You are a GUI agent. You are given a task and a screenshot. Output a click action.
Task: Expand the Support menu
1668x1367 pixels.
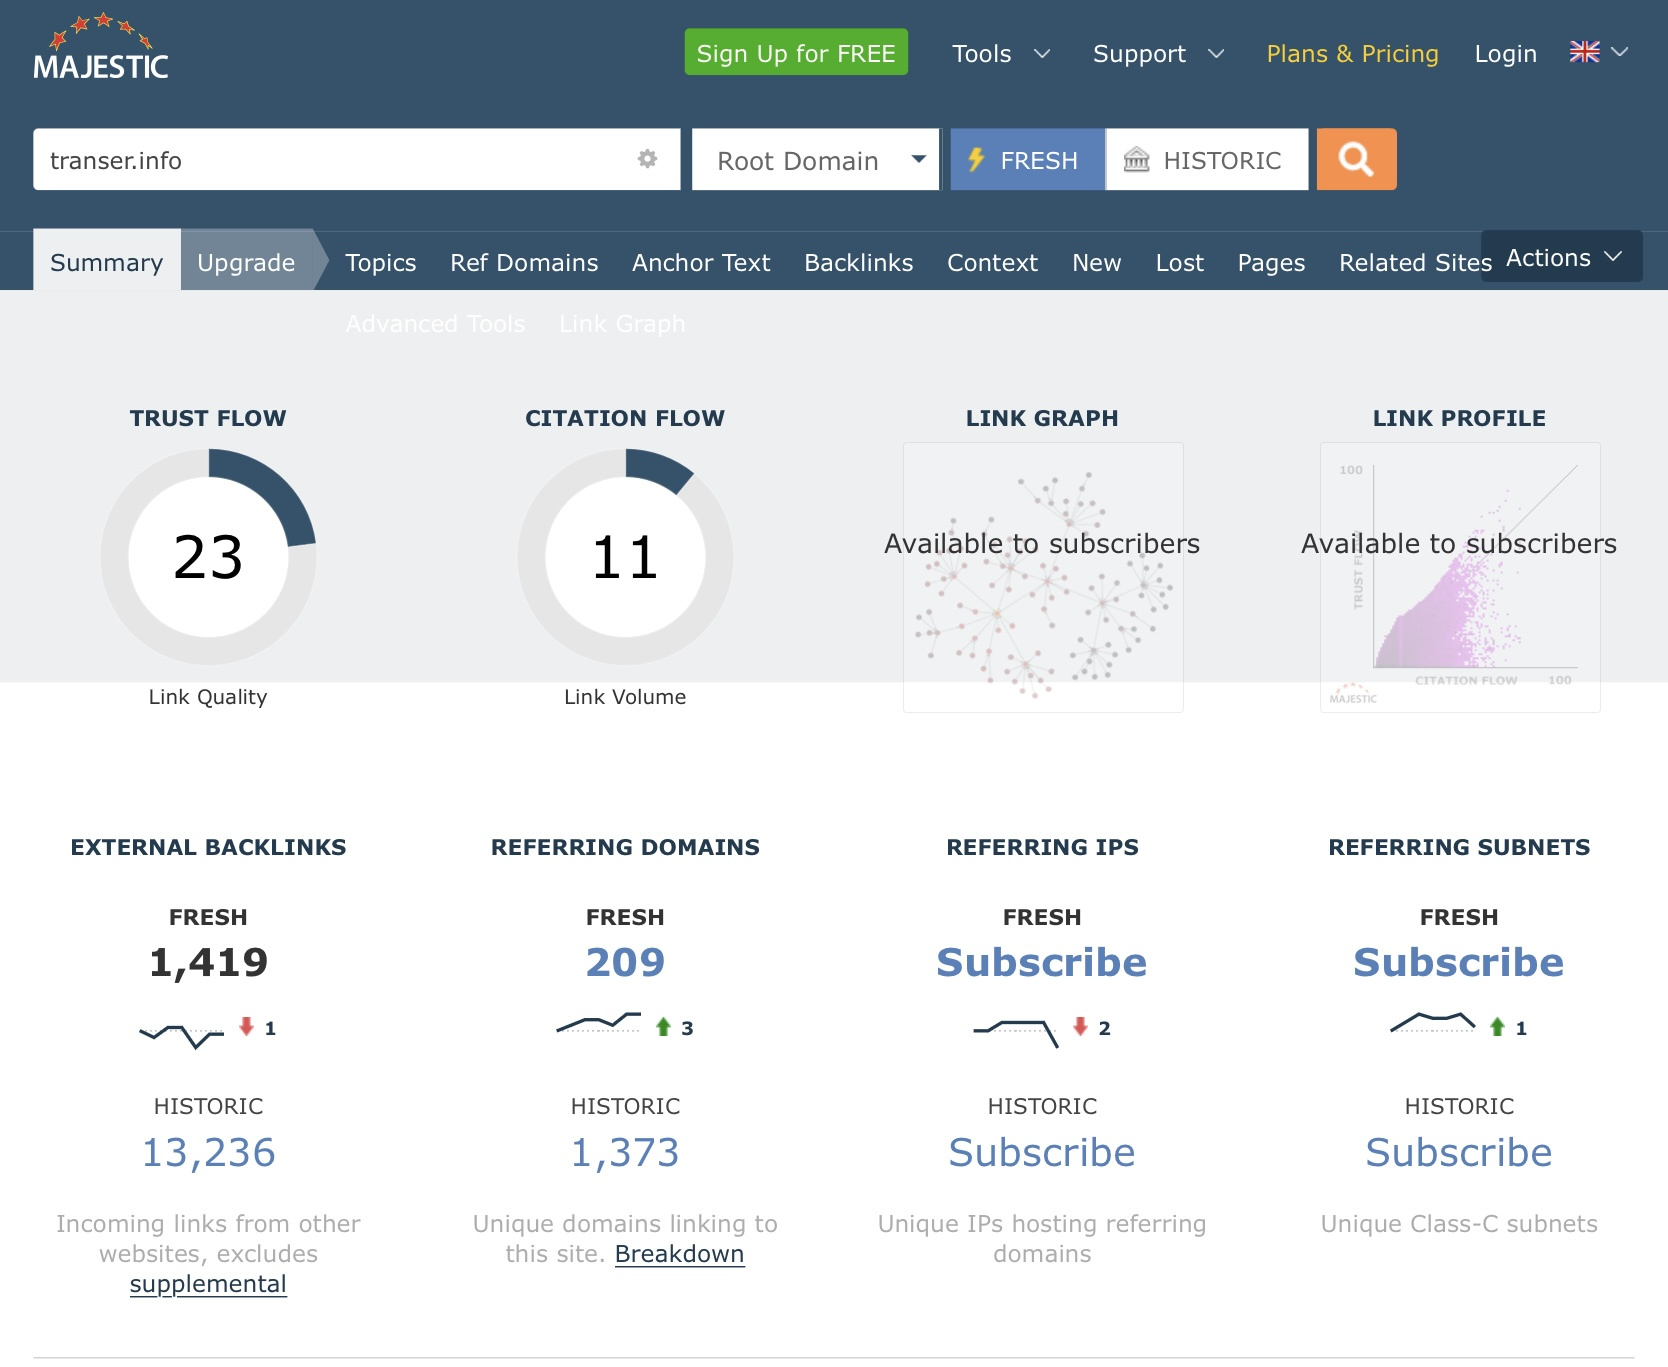[1158, 54]
